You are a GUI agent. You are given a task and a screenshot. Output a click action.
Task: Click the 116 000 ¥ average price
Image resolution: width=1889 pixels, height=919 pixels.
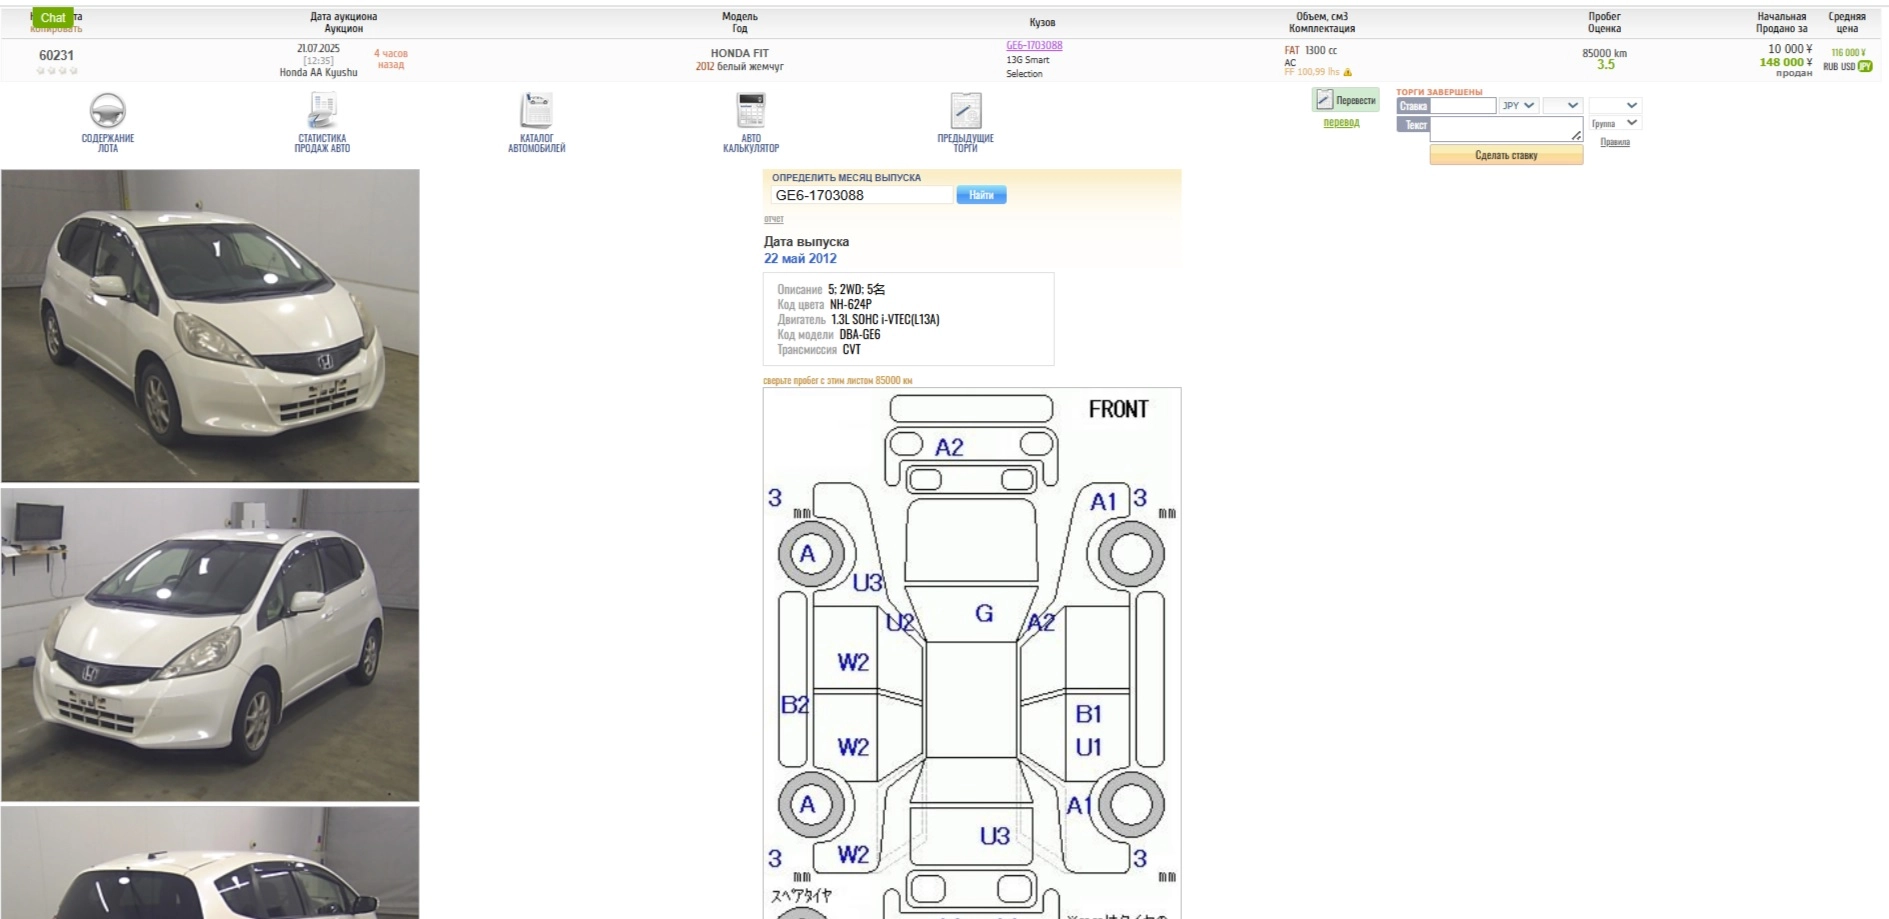[1848, 53]
